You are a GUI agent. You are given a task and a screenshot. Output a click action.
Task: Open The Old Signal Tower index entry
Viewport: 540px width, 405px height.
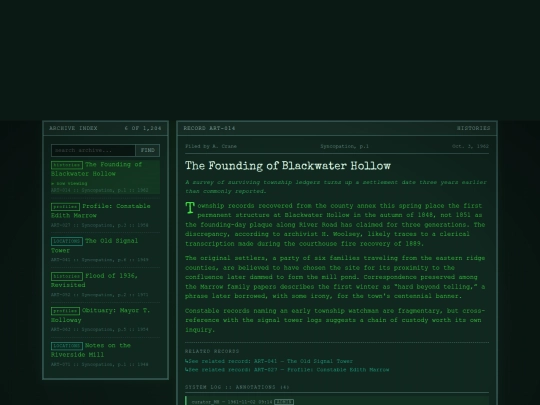point(105,250)
